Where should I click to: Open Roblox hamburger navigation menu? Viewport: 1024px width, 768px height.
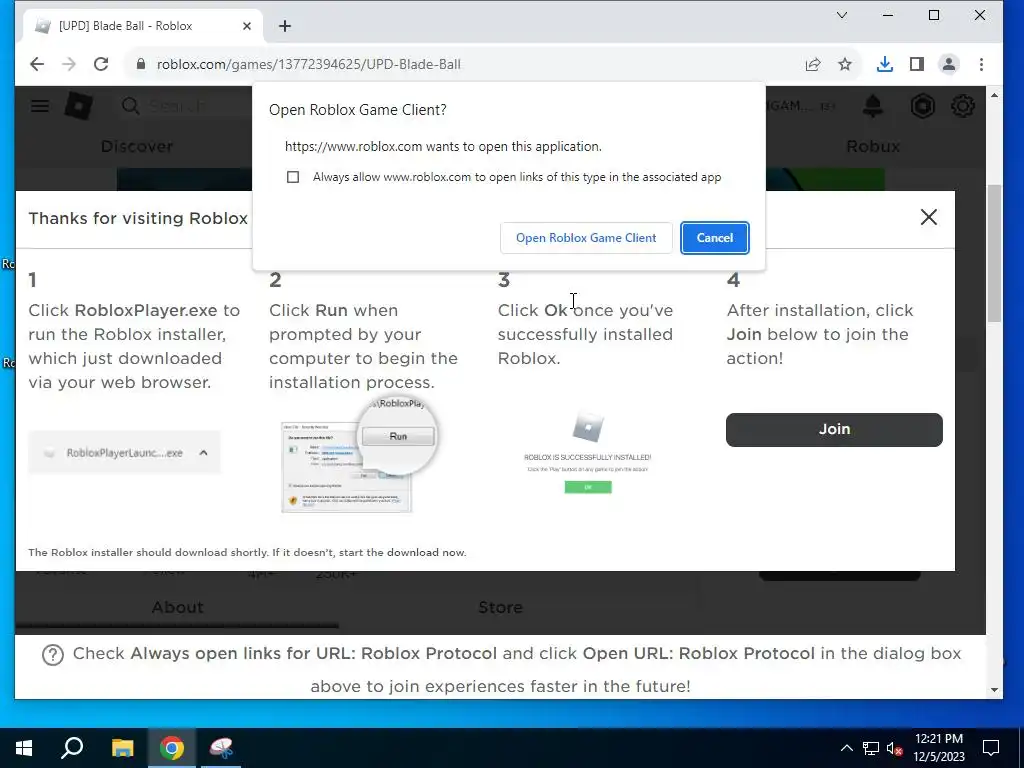click(40, 106)
